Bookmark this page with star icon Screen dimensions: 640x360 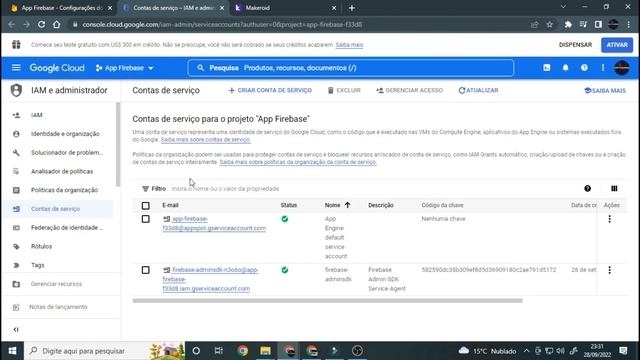click(x=549, y=24)
